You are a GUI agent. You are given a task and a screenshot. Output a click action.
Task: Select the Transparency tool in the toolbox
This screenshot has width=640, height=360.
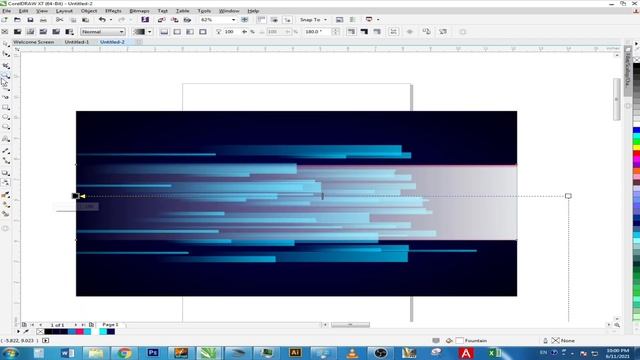(6, 183)
